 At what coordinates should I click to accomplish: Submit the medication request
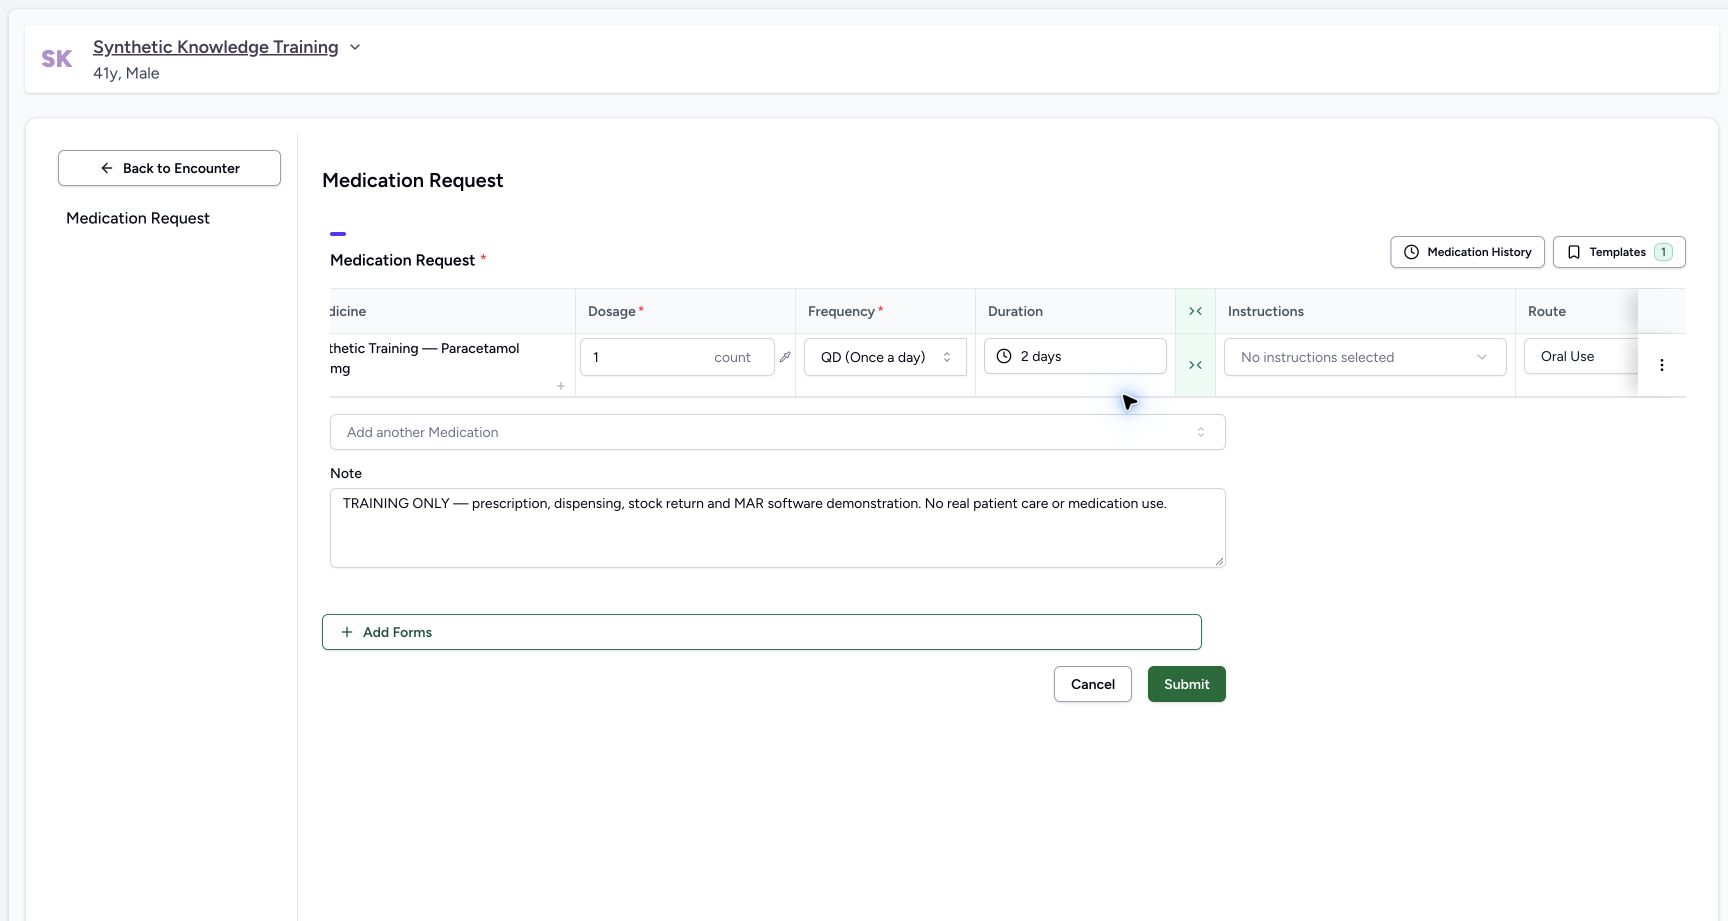1186,684
